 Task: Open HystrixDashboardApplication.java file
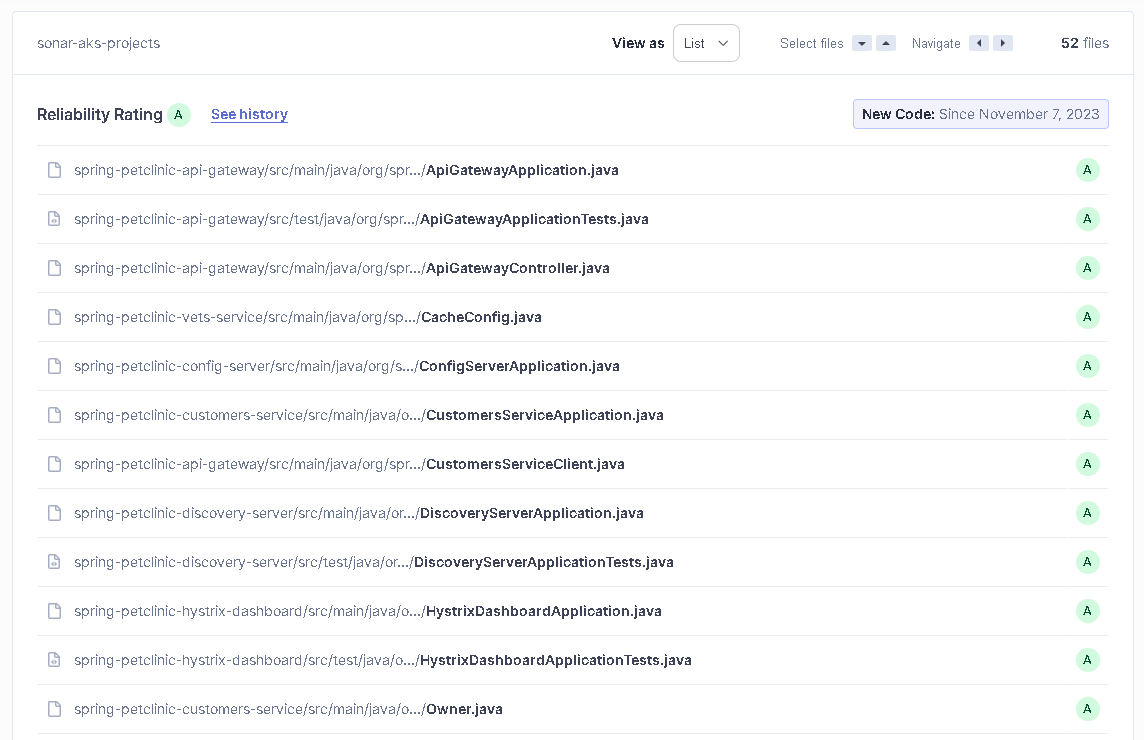[x=368, y=611]
